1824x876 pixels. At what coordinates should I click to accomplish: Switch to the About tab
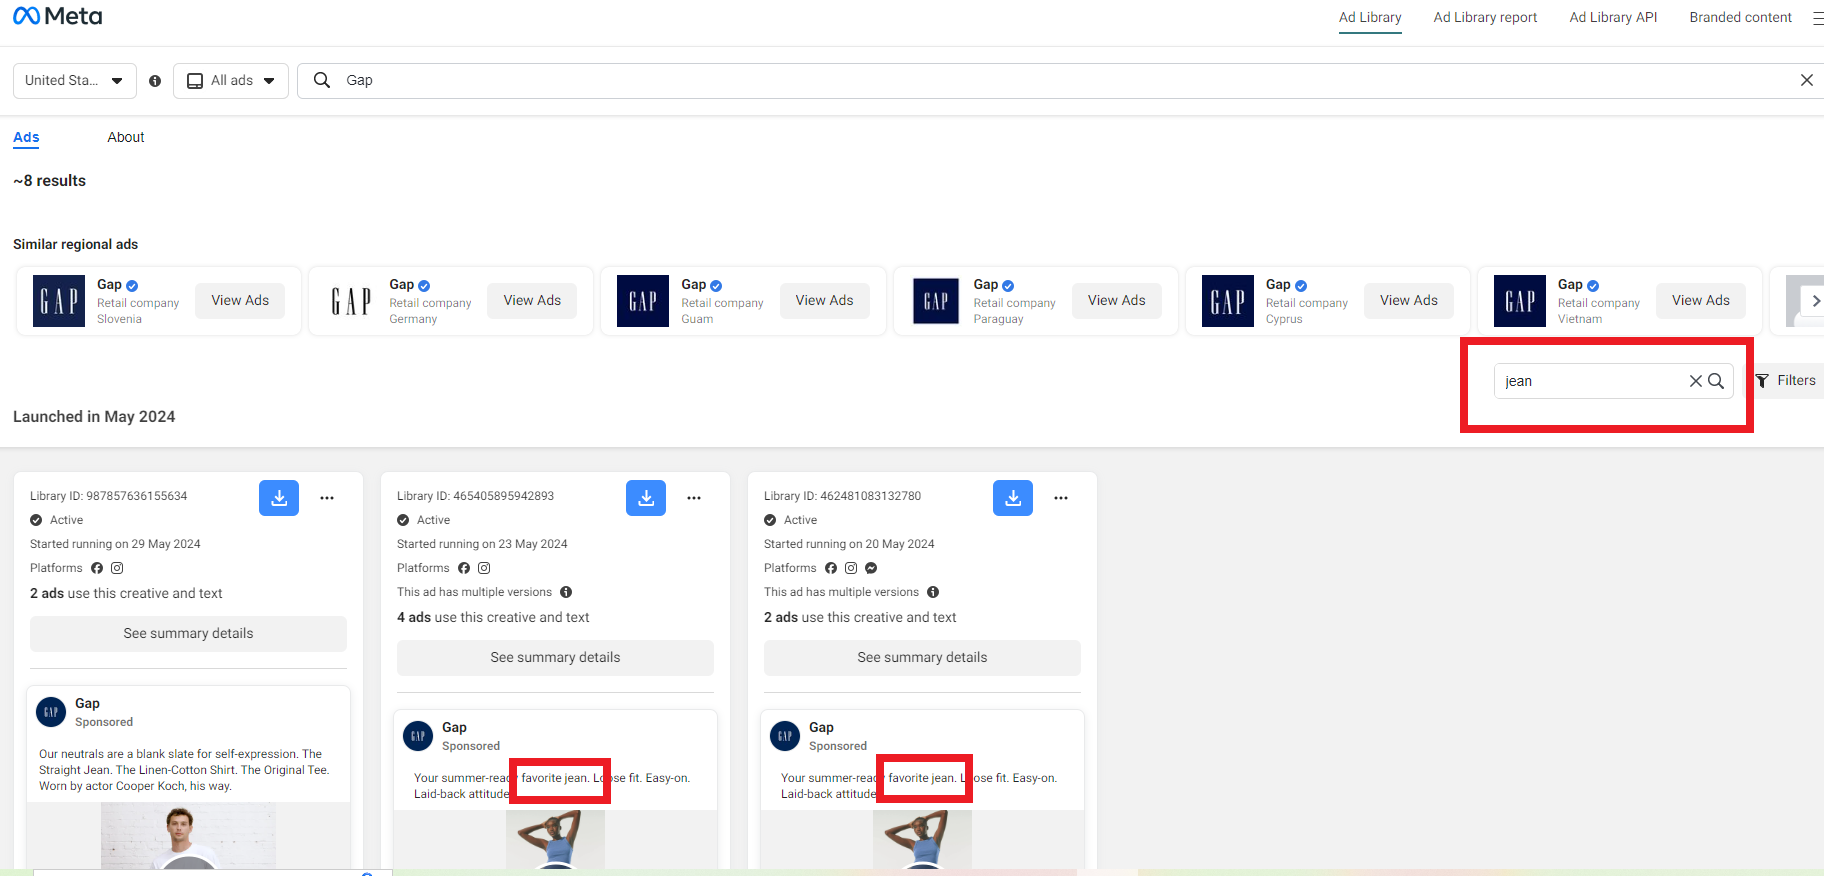pyautogui.click(x=126, y=138)
